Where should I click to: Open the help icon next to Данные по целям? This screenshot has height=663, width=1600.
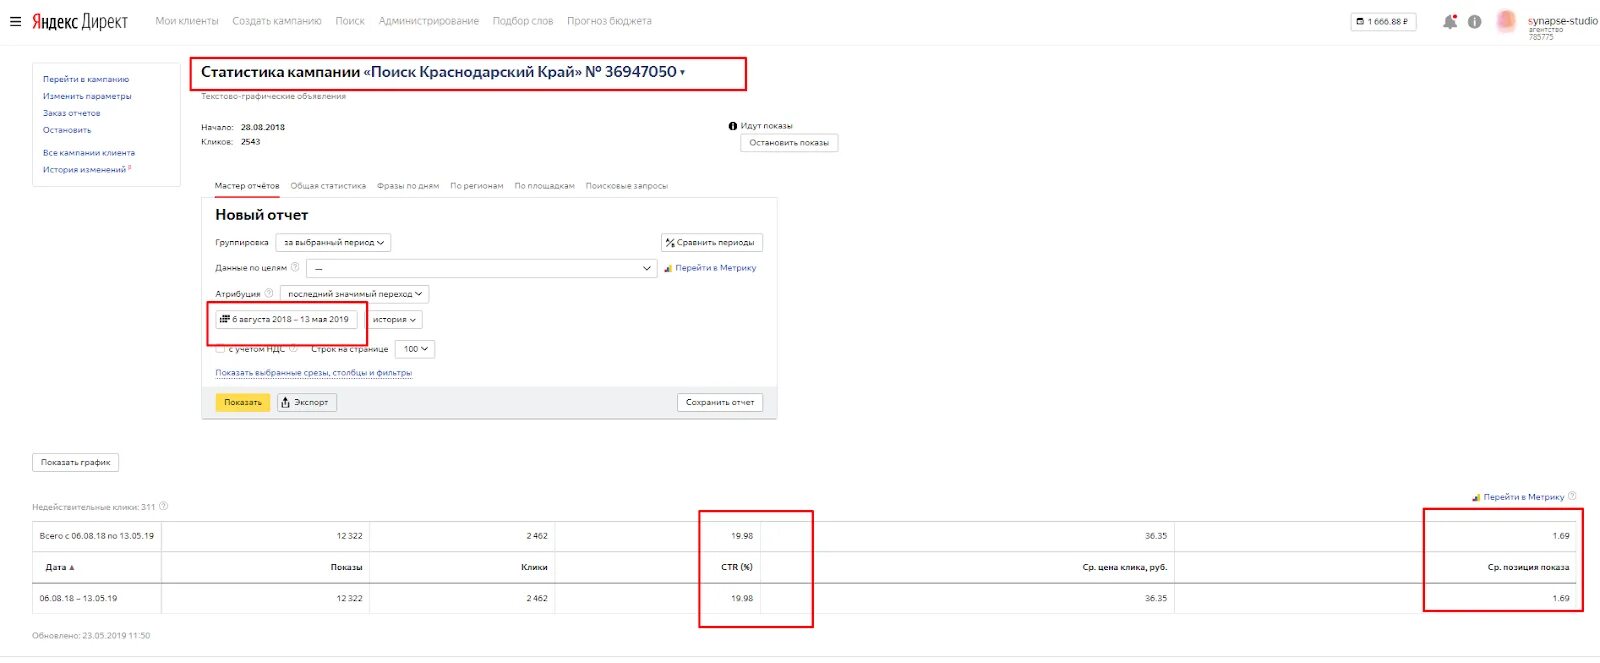[295, 267]
